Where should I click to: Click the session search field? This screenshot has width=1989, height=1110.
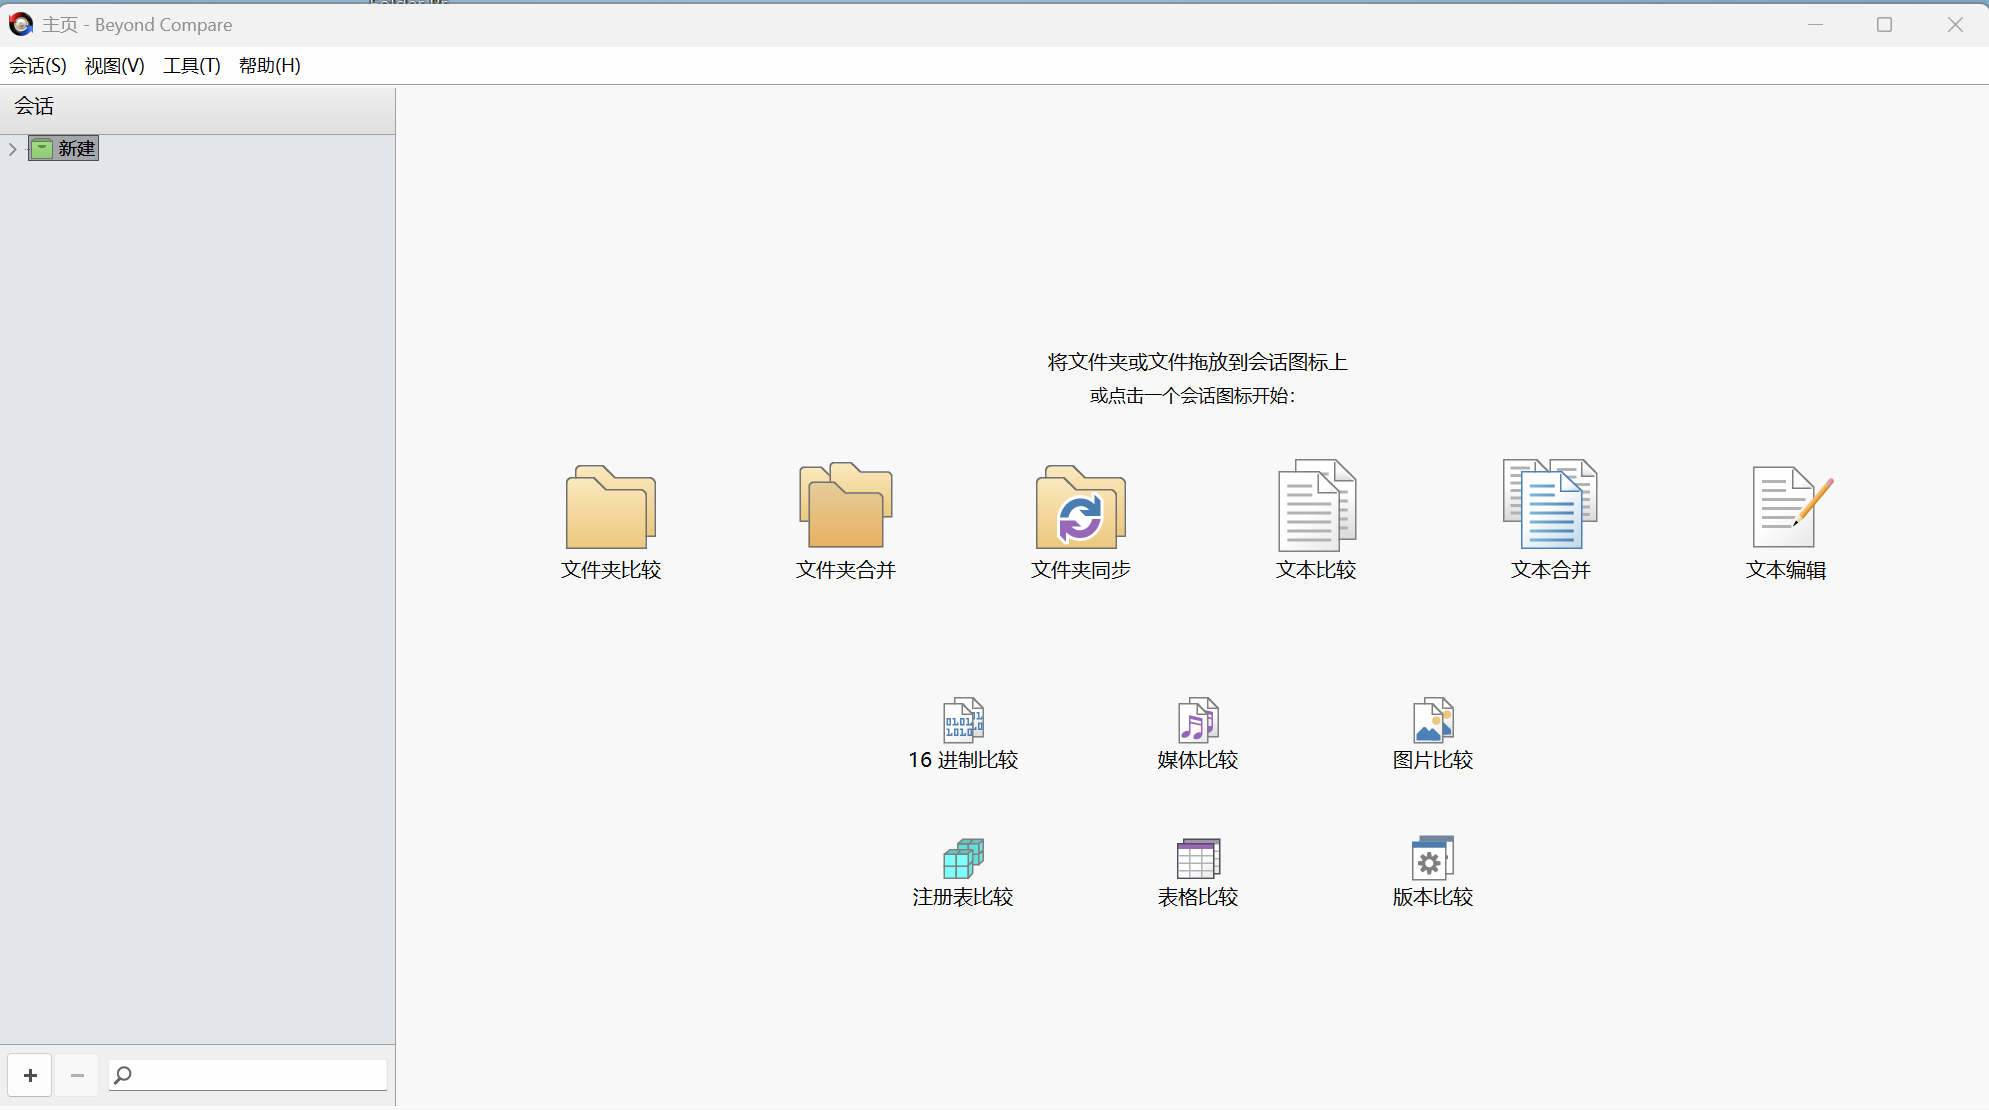click(x=245, y=1074)
